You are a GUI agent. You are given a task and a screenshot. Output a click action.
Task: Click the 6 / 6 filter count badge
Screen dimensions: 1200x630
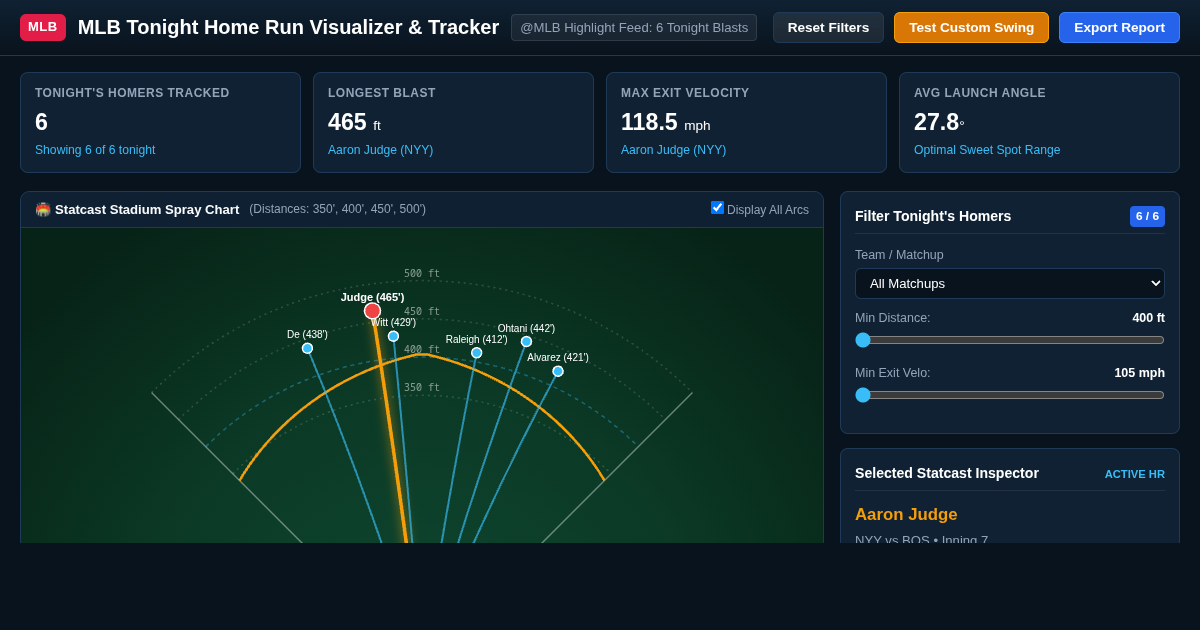click(x=1147, y=216)
